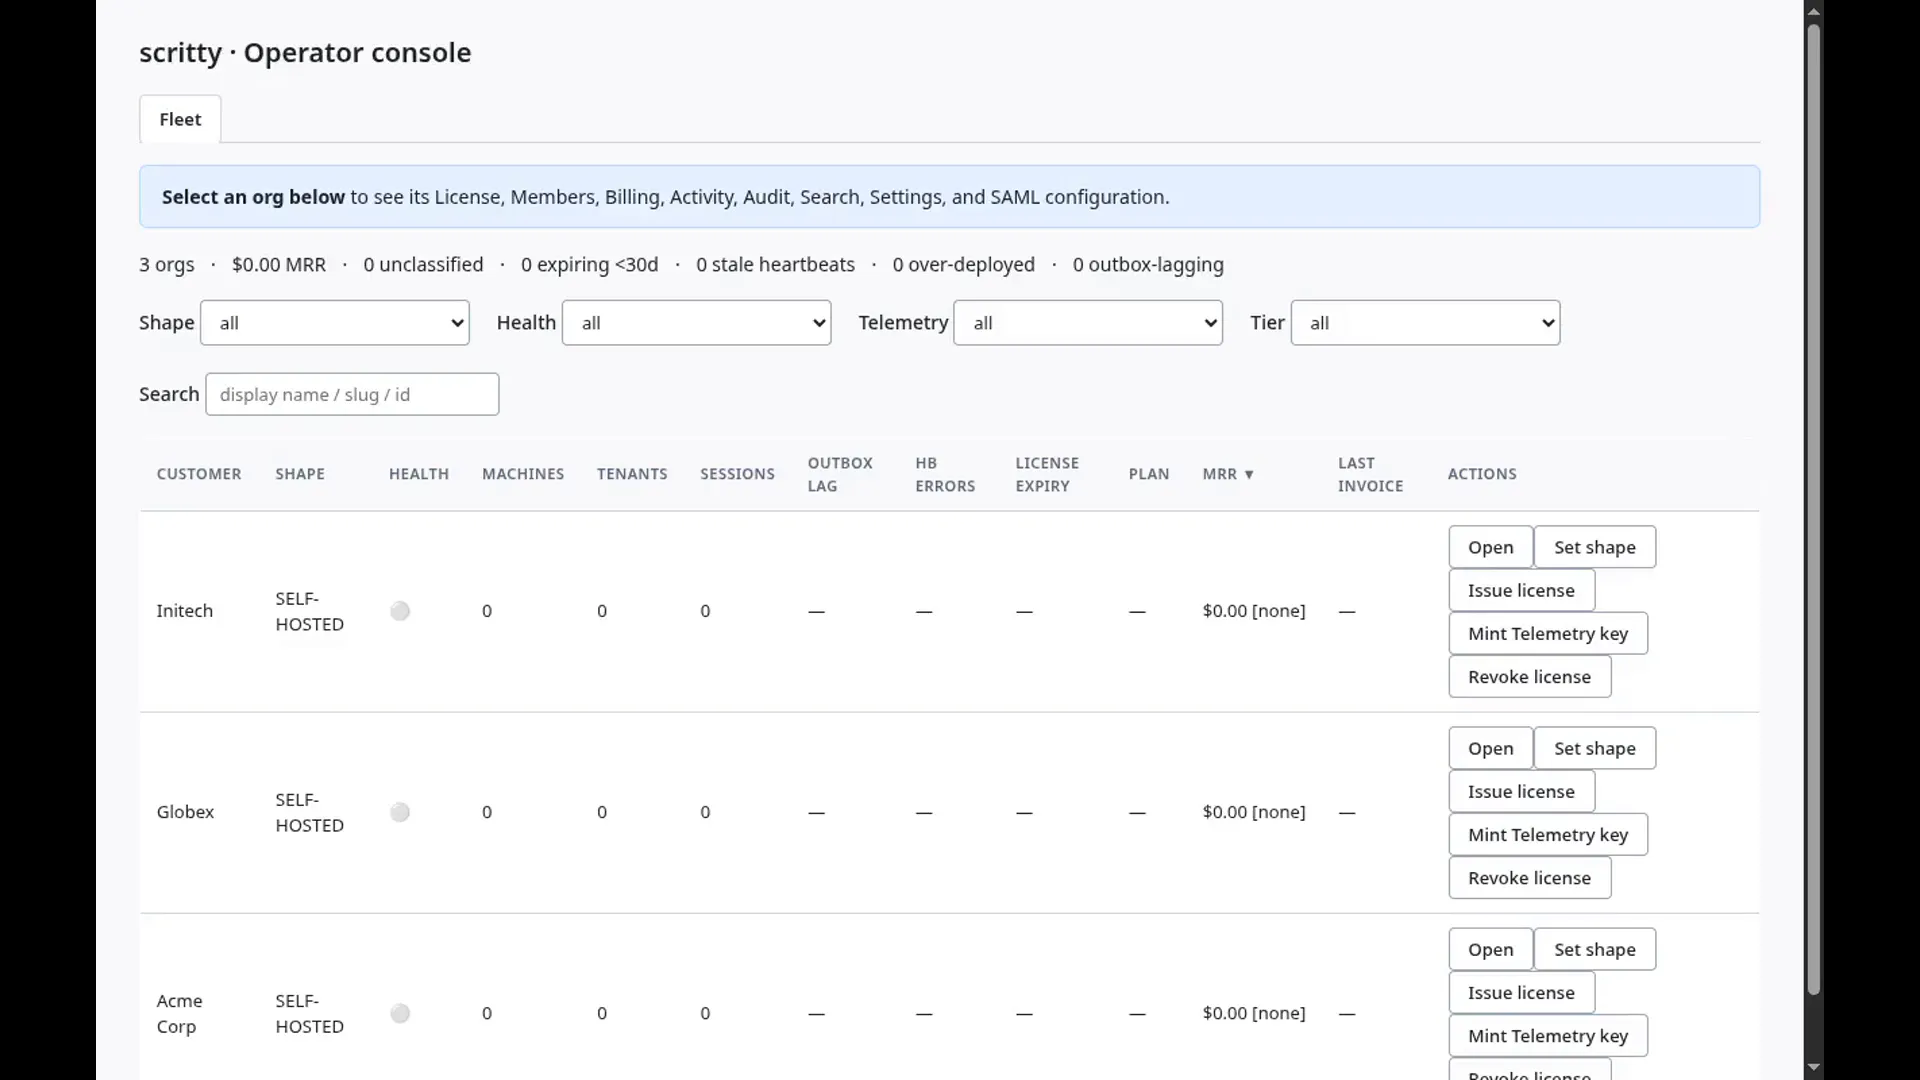Click Acme Corp's health status dot

[400, 1013]
